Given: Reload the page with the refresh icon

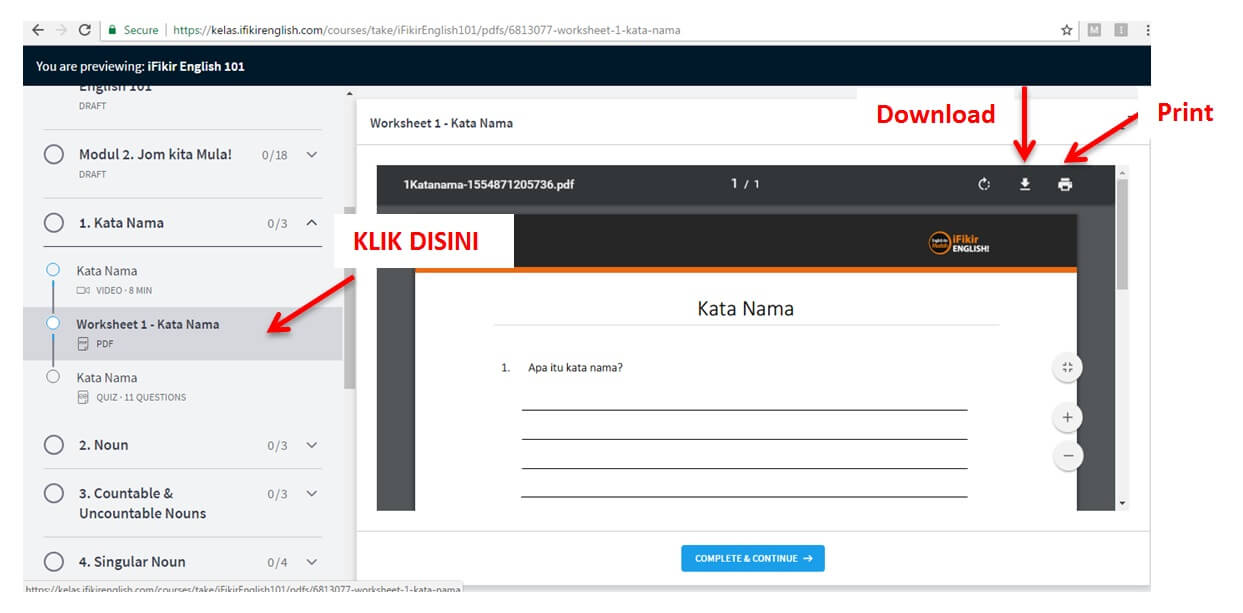Looking at the screenshot, I should tap(85, 30).
